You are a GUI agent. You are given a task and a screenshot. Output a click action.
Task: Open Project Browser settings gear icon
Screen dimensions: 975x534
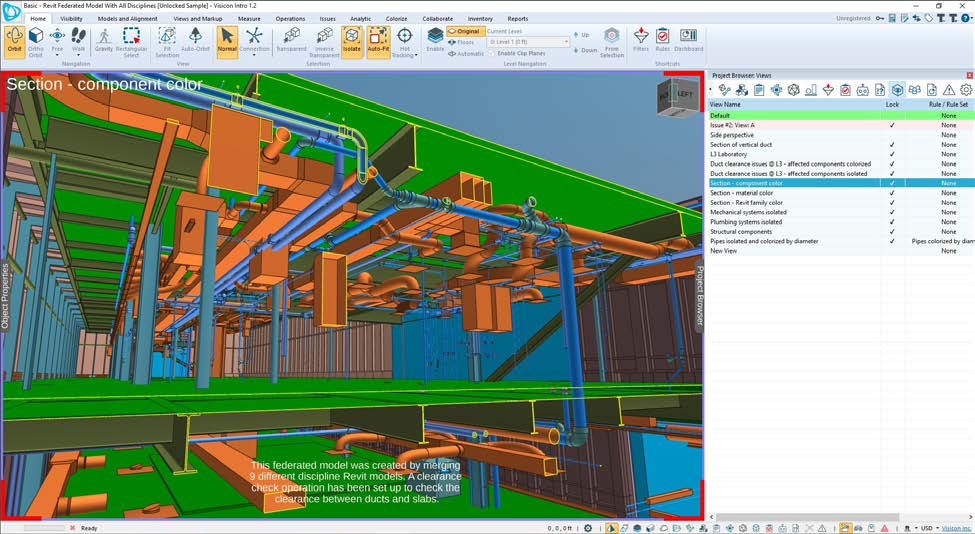pyautogui.click(x=965, y=90)
